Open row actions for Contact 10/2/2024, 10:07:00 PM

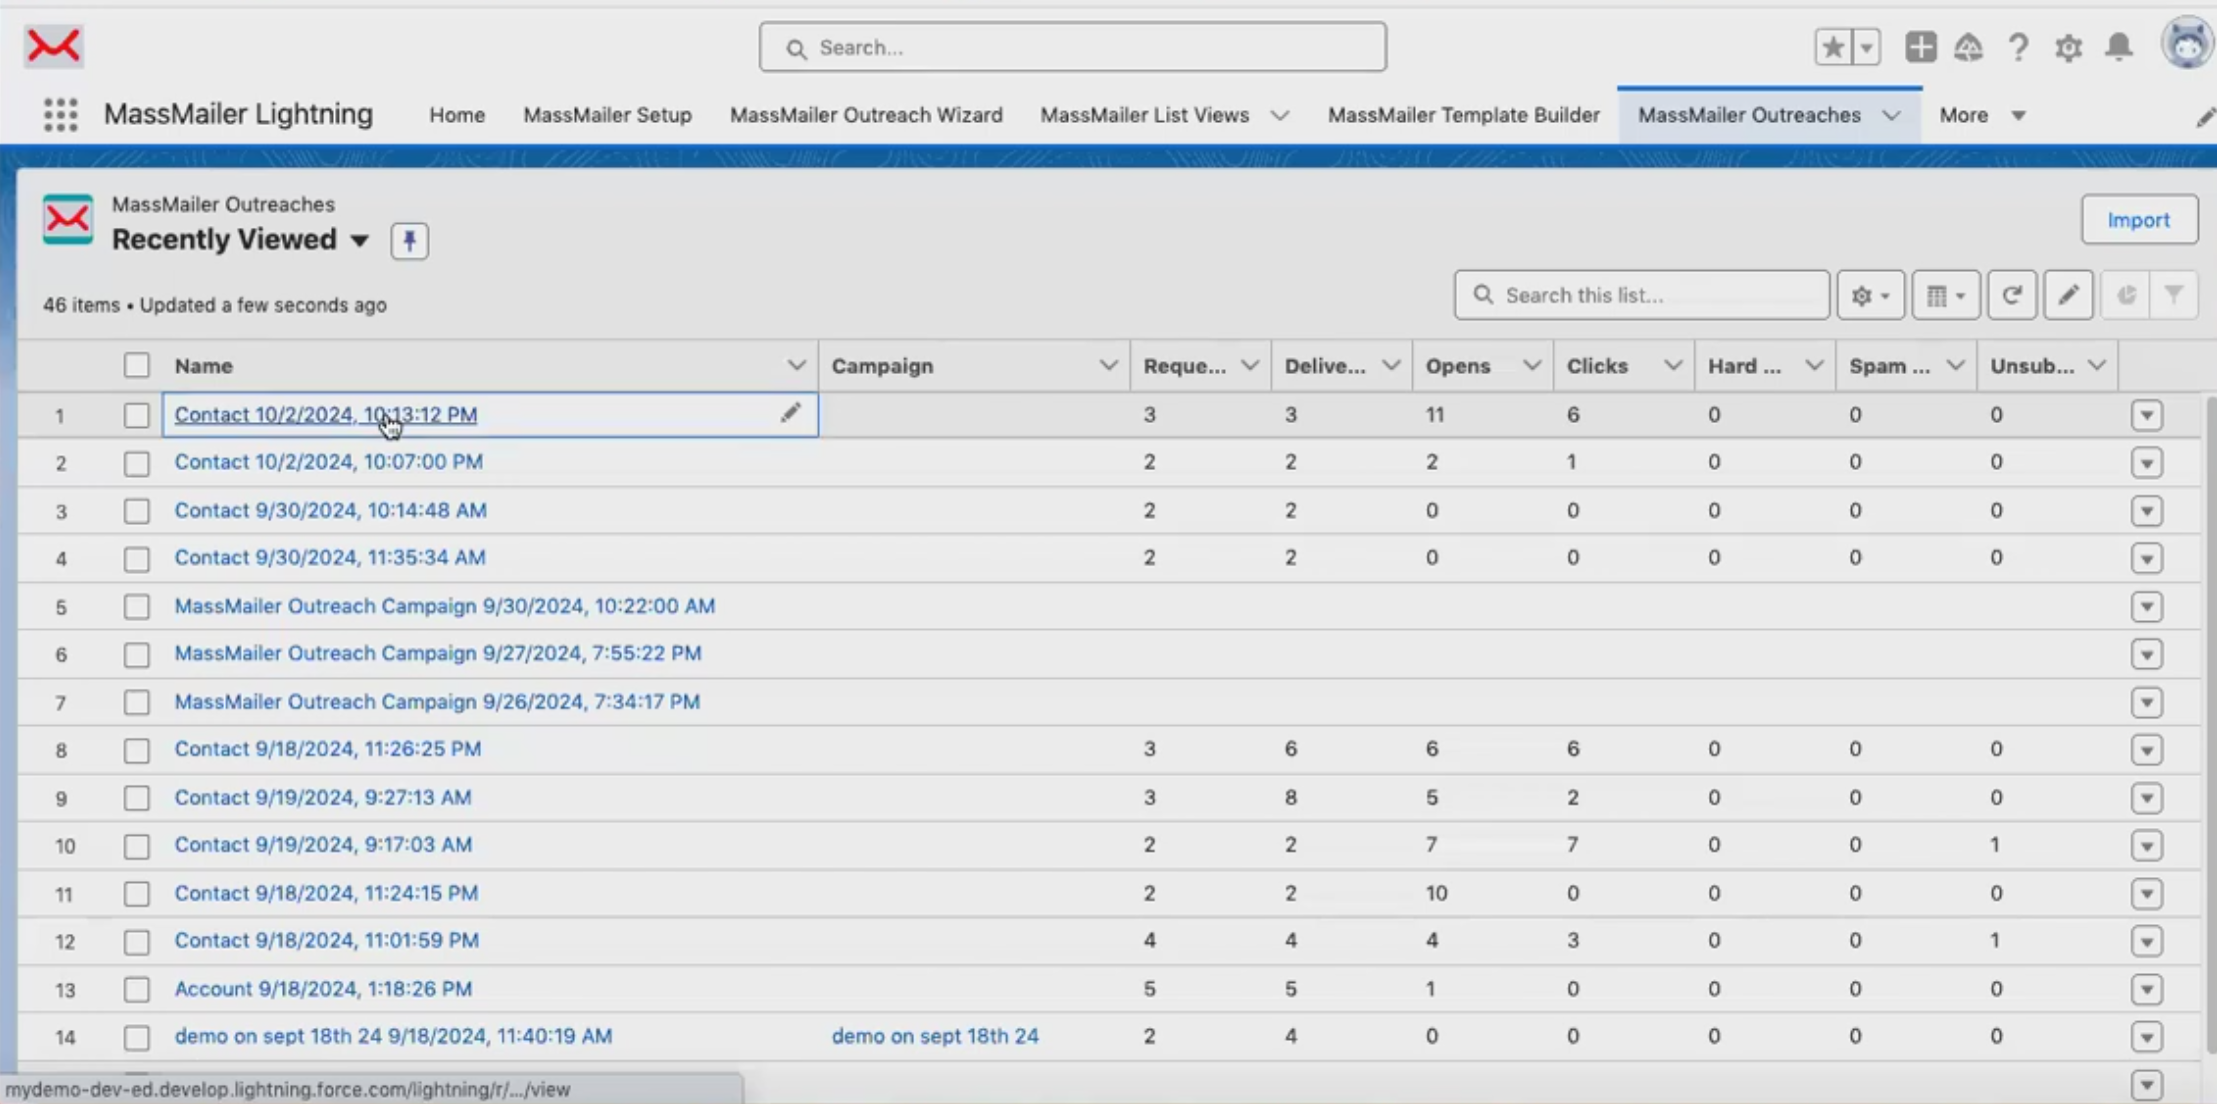(2147, 463)
